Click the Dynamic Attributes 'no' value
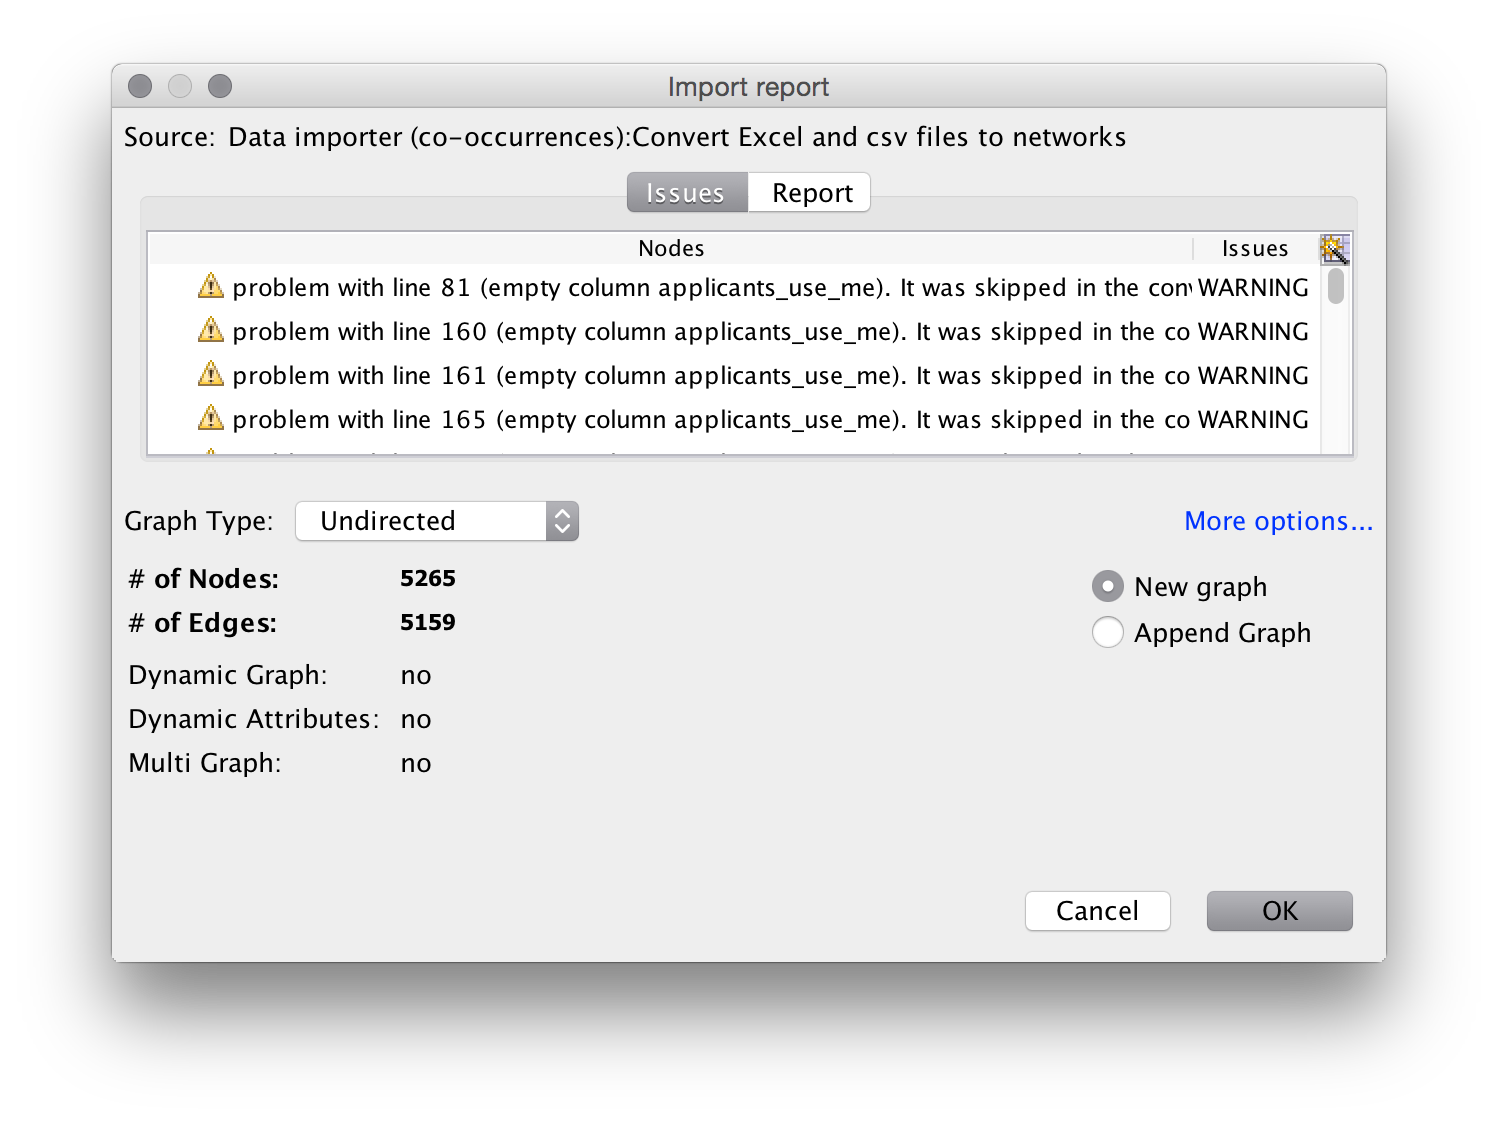1498x1122 pixels. point(415,720)
